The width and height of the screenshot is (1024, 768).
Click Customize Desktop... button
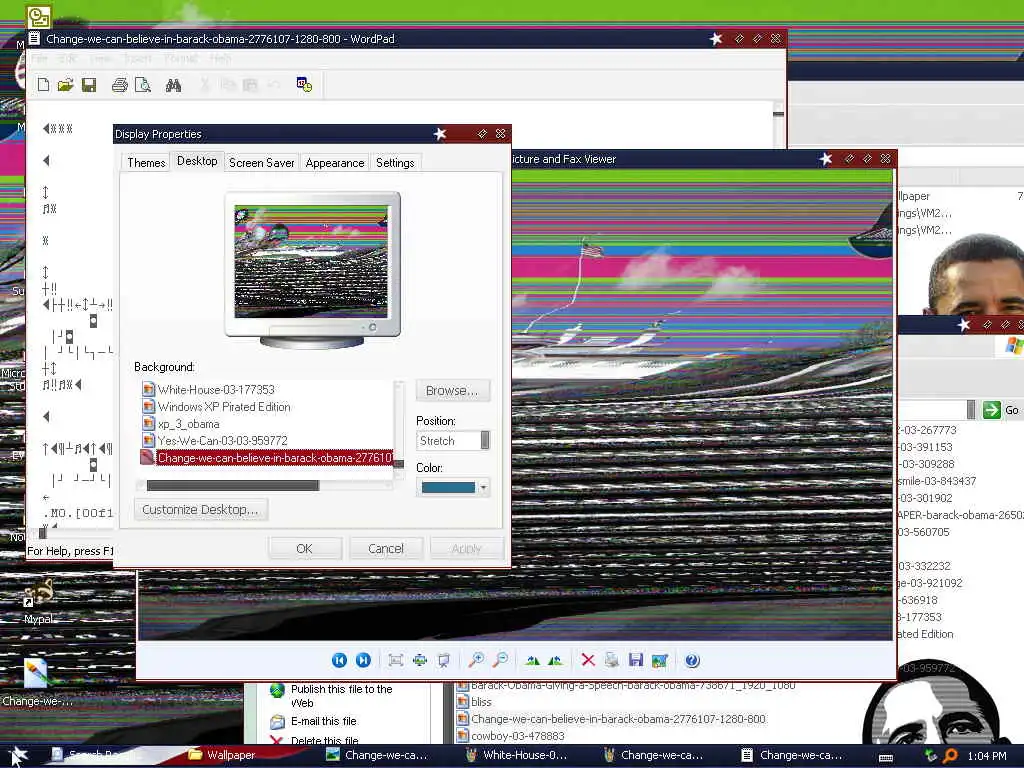[x=200, y=509]
